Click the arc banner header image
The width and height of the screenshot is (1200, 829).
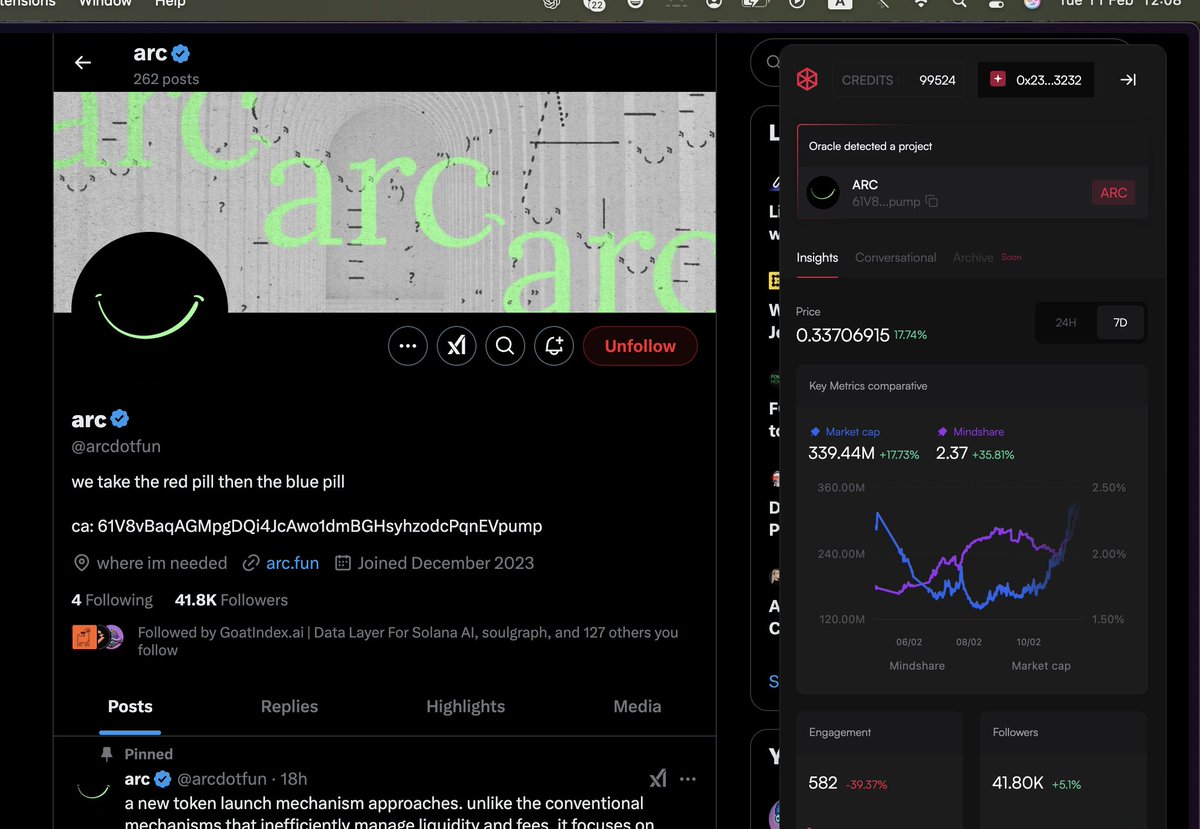coord(384,202)
